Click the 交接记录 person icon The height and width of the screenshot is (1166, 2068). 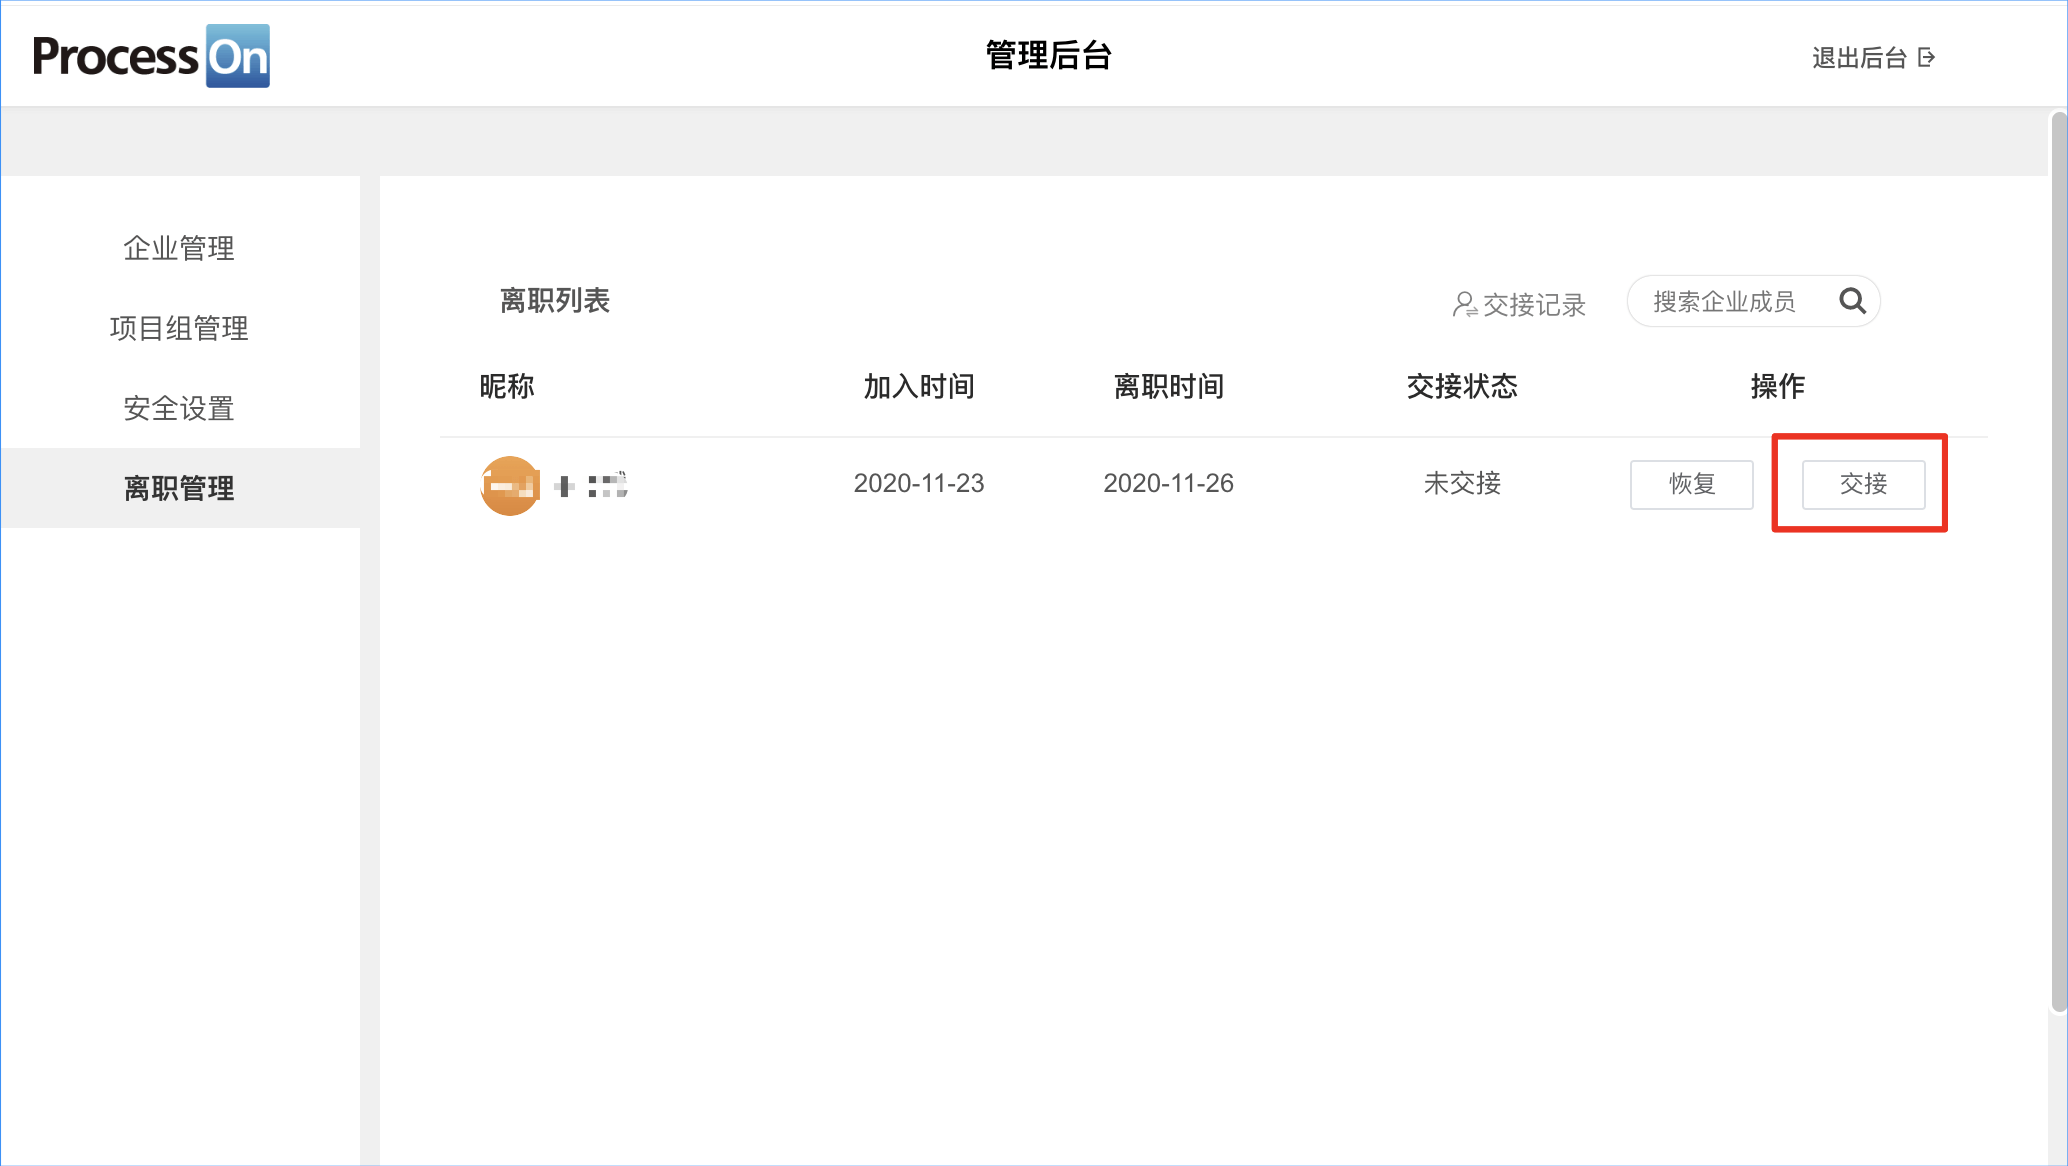pos(1464,304)
